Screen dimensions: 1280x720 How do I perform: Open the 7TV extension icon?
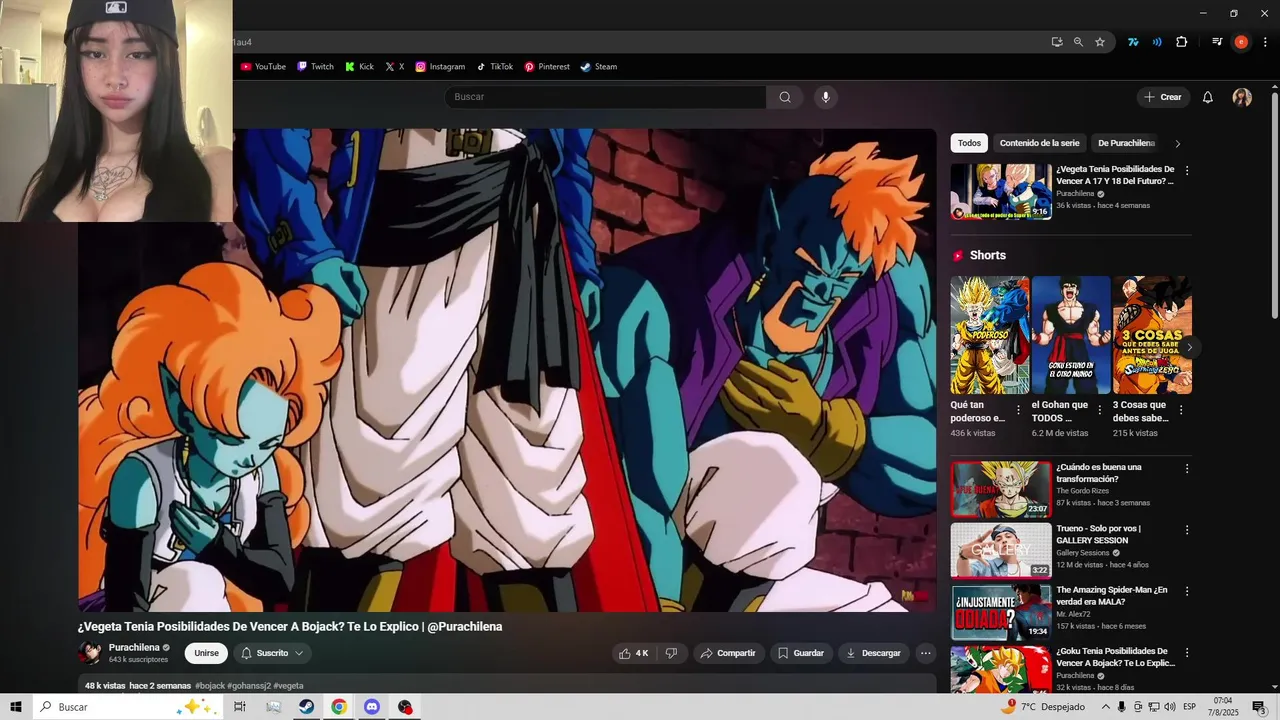click(1133, 42)
